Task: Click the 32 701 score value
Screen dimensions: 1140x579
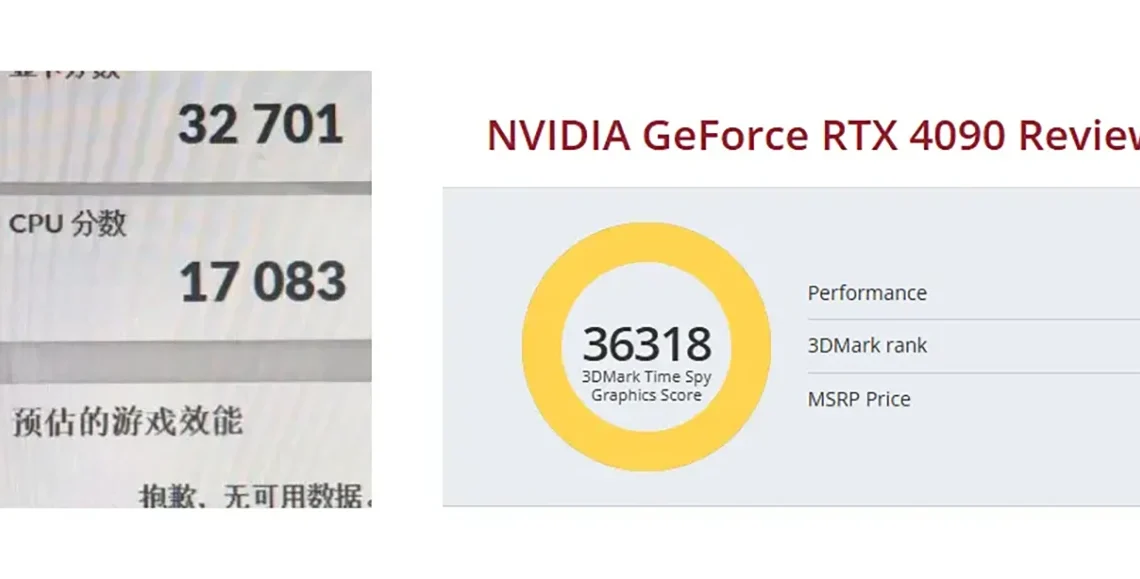Action: pos(260,124)
